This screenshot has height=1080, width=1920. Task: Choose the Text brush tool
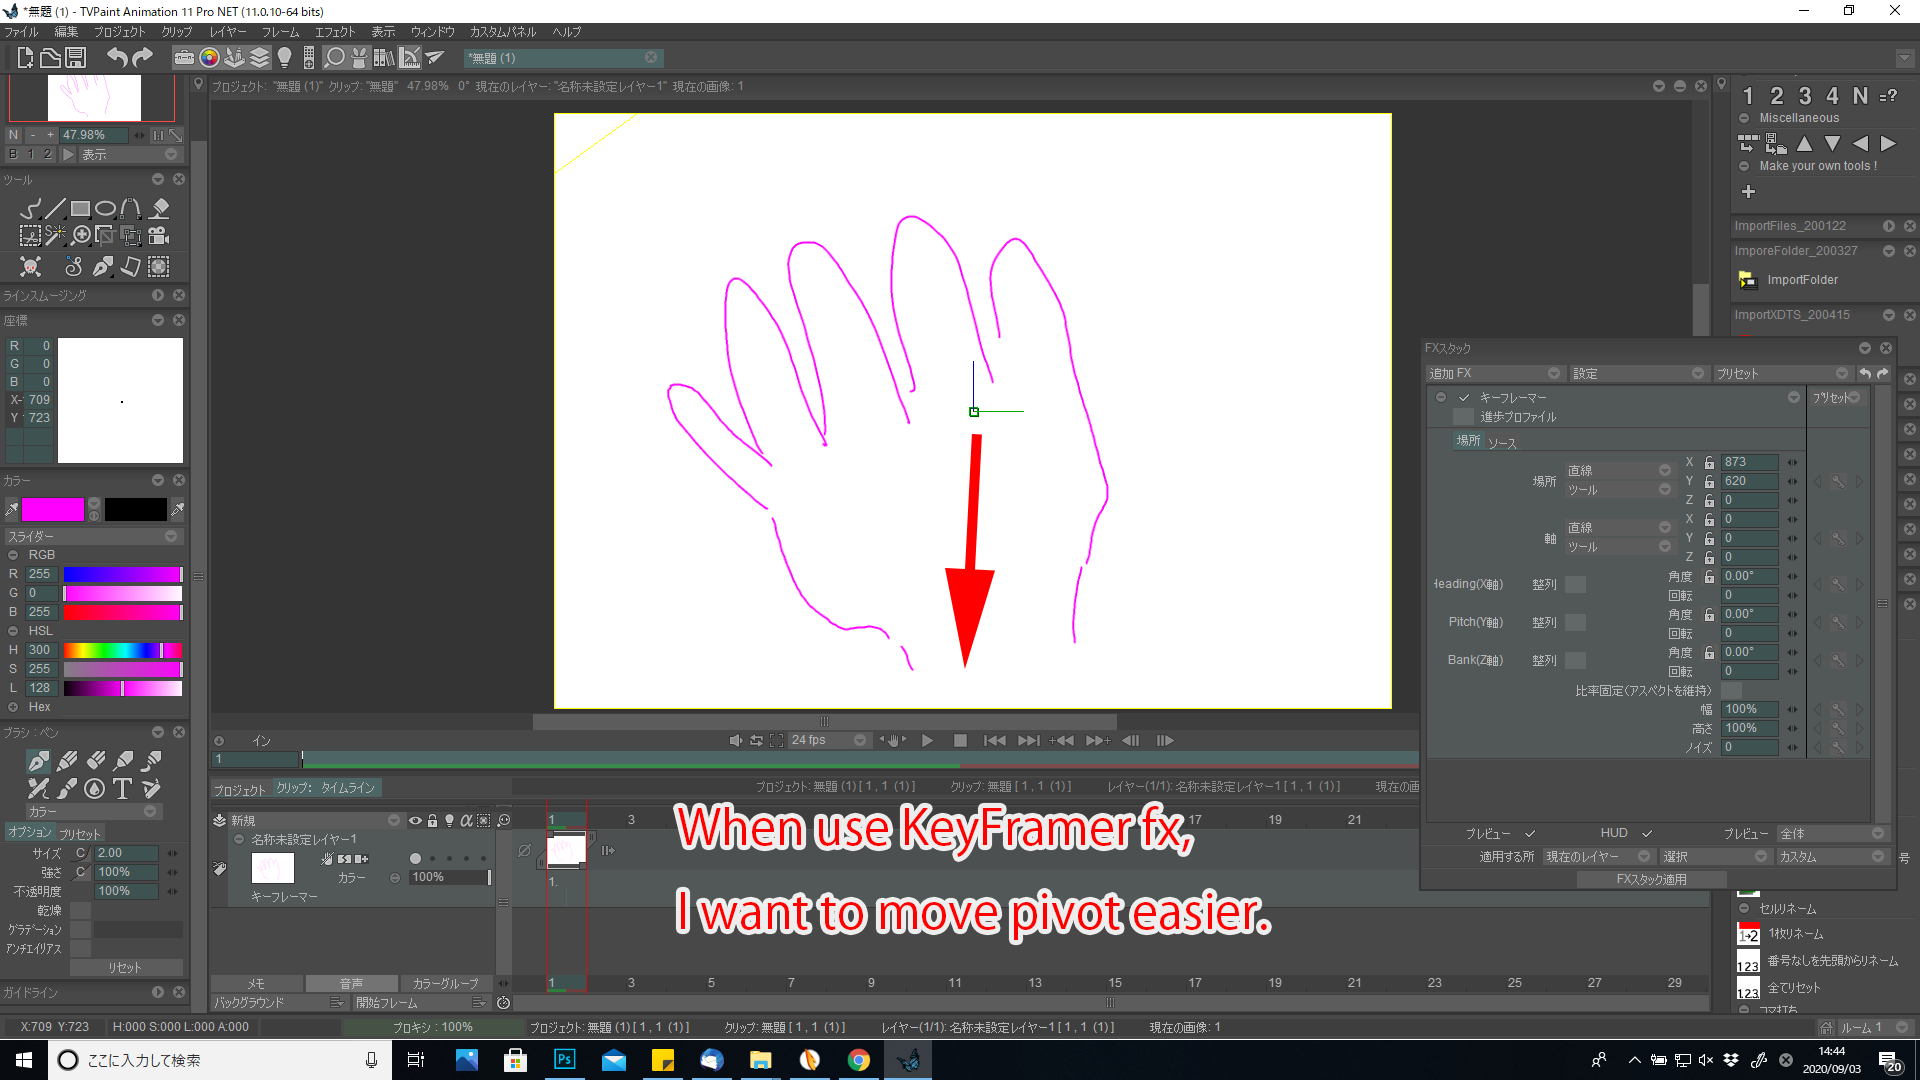coord(122,789)
